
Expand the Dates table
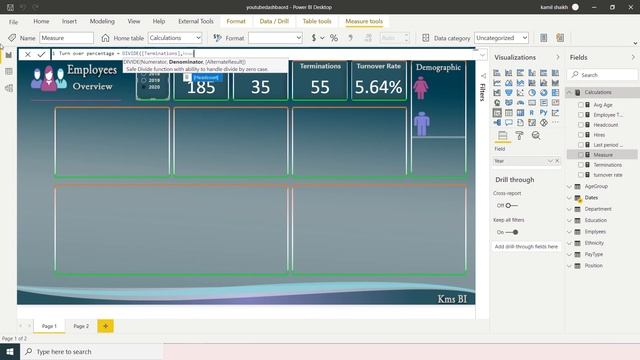pyautogui.click(x=569, y=198)
